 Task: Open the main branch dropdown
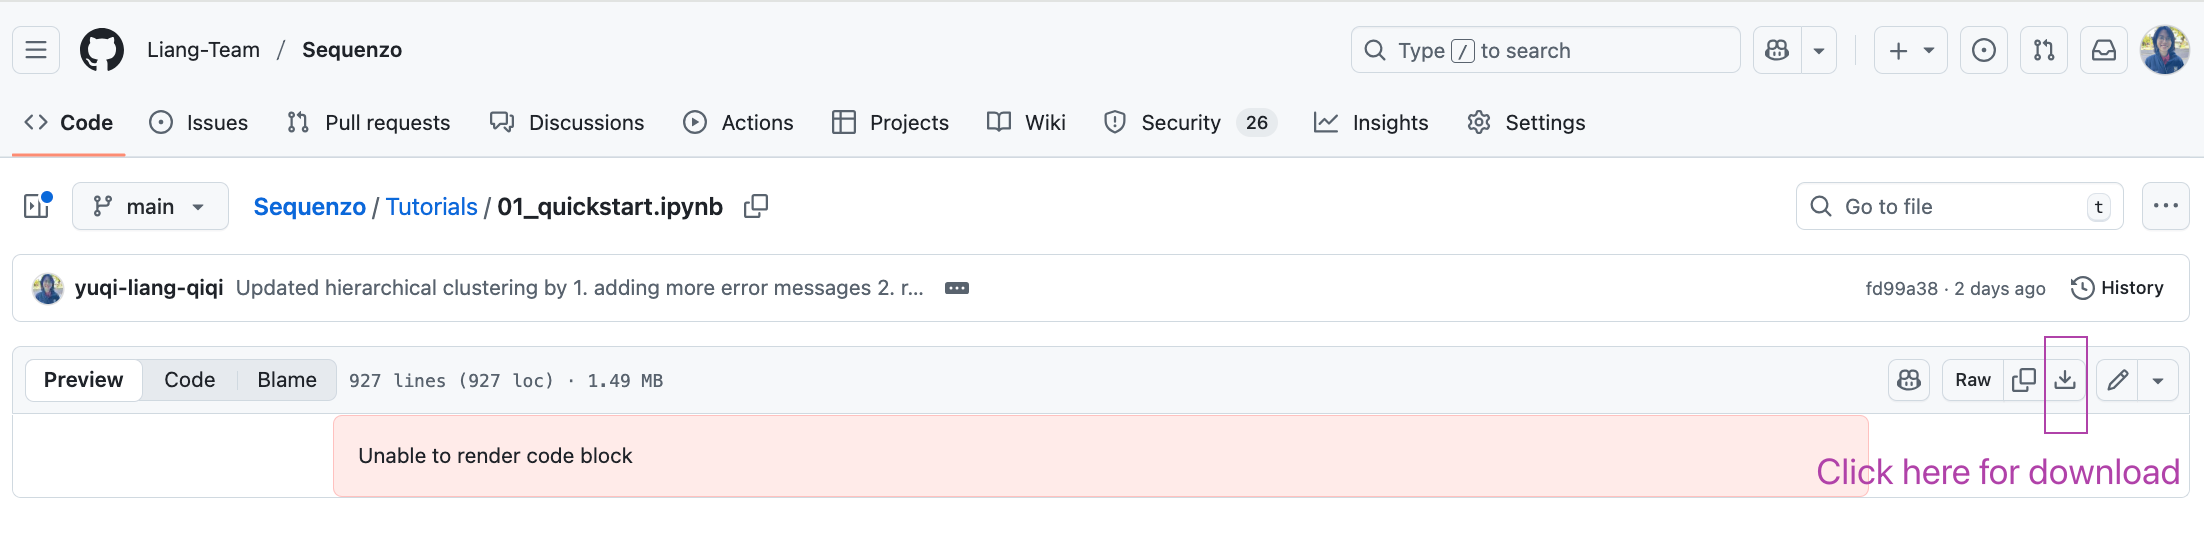tap(150, 206)
